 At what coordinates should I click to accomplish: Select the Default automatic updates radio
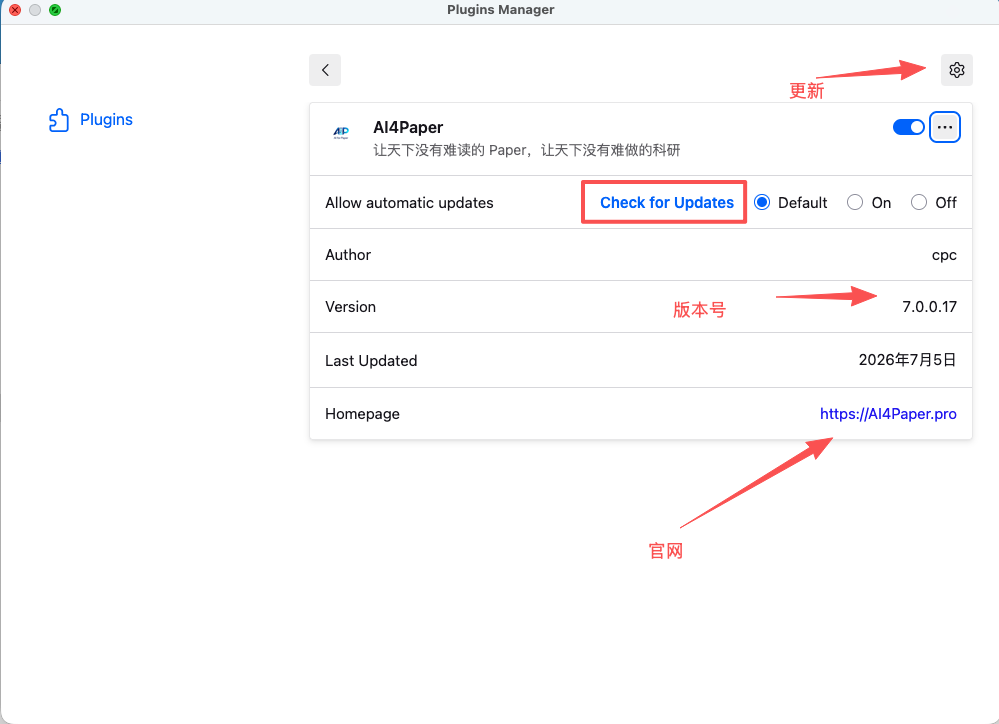762,203
